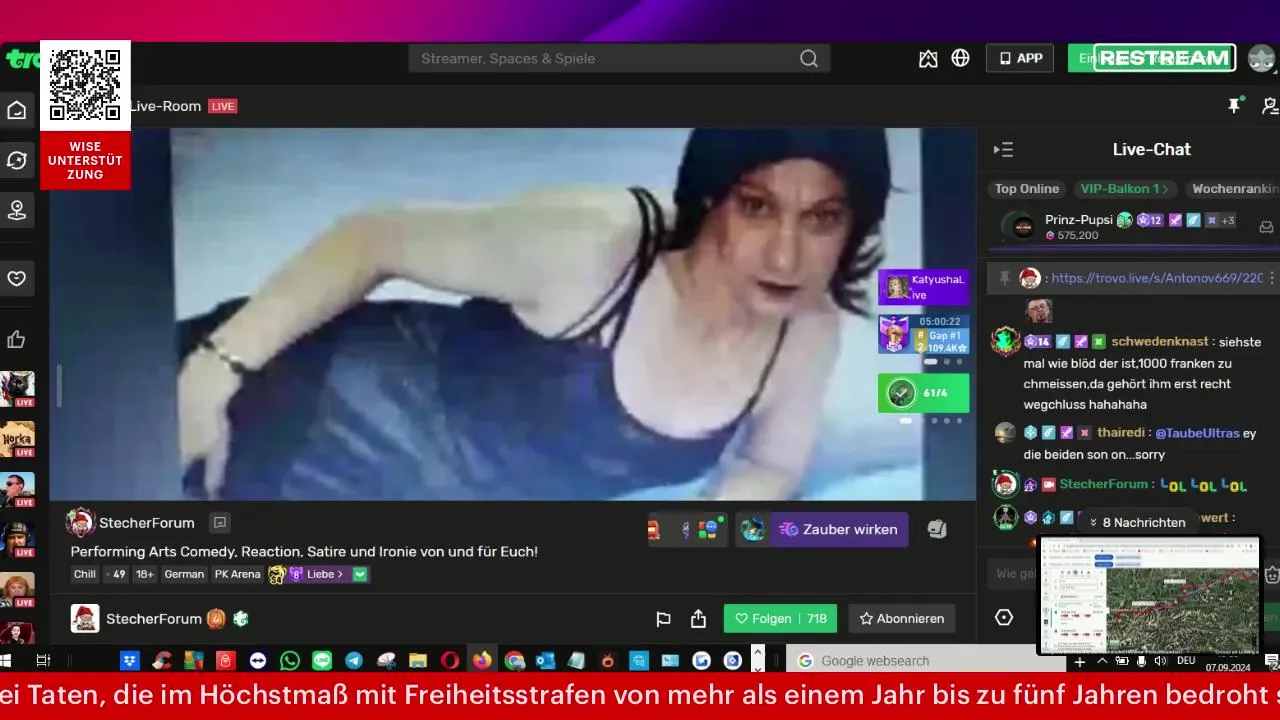Click the share icon below stream
1280x720 pixels.
[699, 619]
